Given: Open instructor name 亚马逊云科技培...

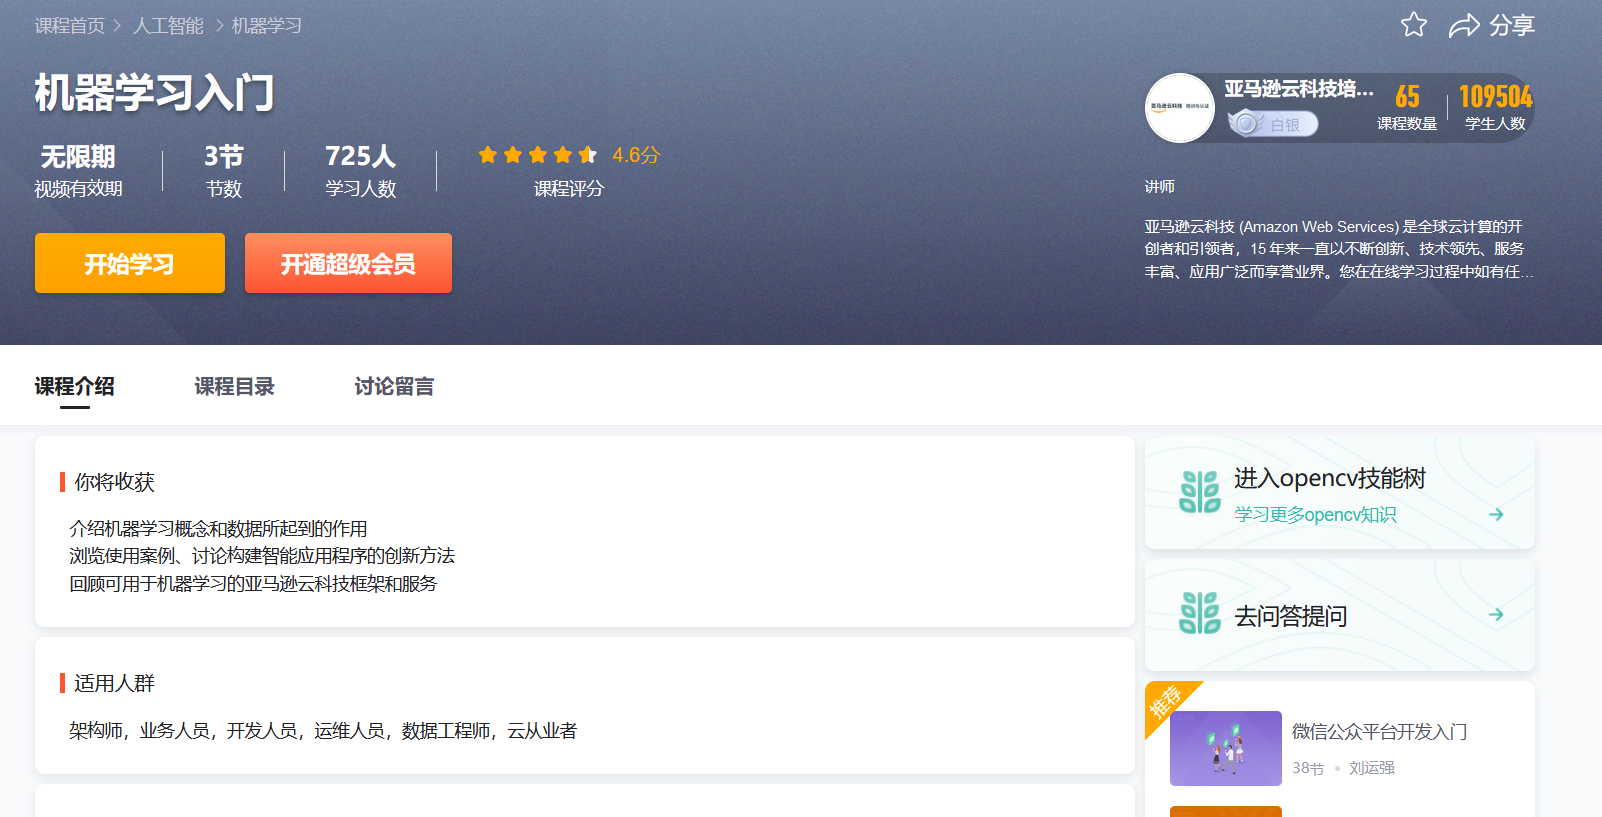Looking at the screenshot, I should [x=1299, y=89].
